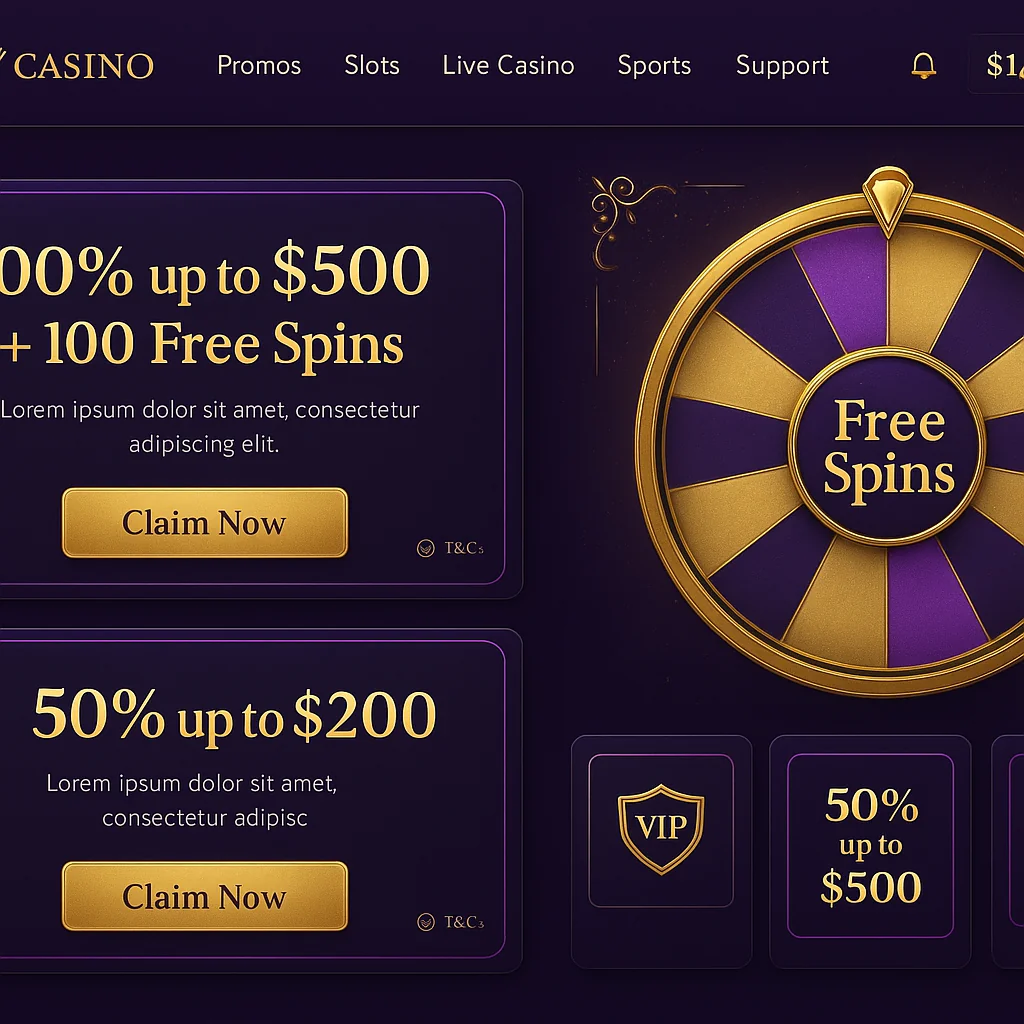Claim the 50% up to $200 bonus
This screenshot has height=1024, width=1024.
[x=203, y=896]
